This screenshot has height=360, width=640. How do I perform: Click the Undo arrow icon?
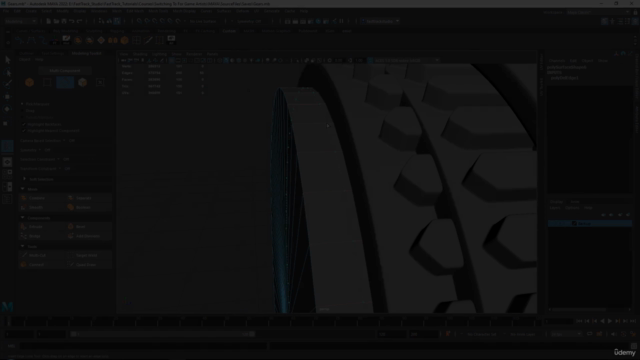[x=71, y=21]
